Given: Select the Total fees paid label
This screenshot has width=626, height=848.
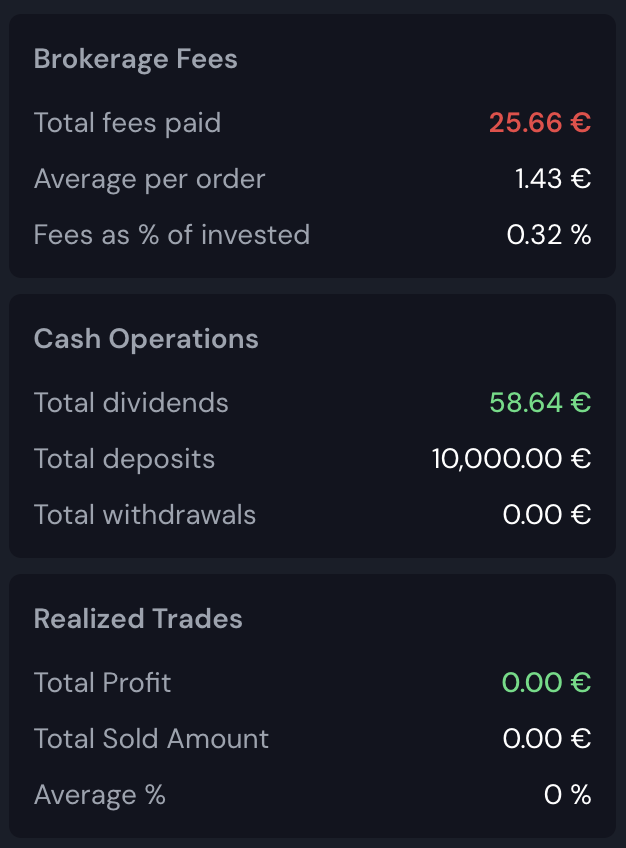Looking at the screenshot, I should 128,123.
